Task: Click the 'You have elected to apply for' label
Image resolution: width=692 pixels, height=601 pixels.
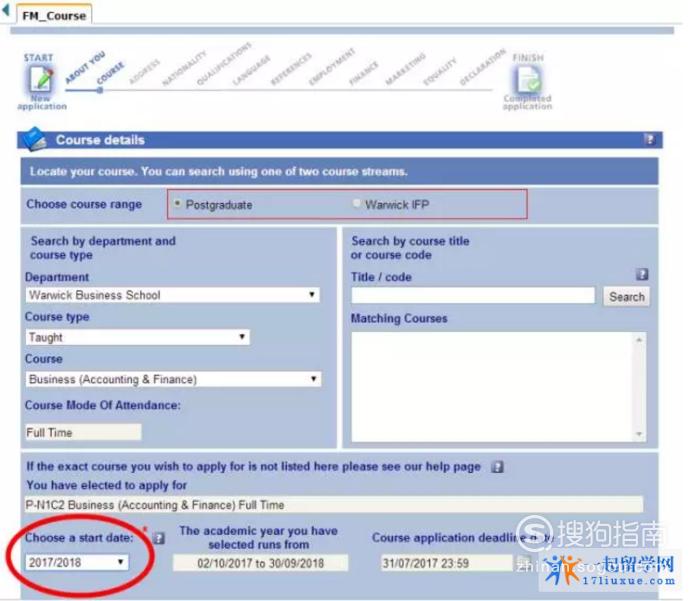Action: tap(106, 485)
